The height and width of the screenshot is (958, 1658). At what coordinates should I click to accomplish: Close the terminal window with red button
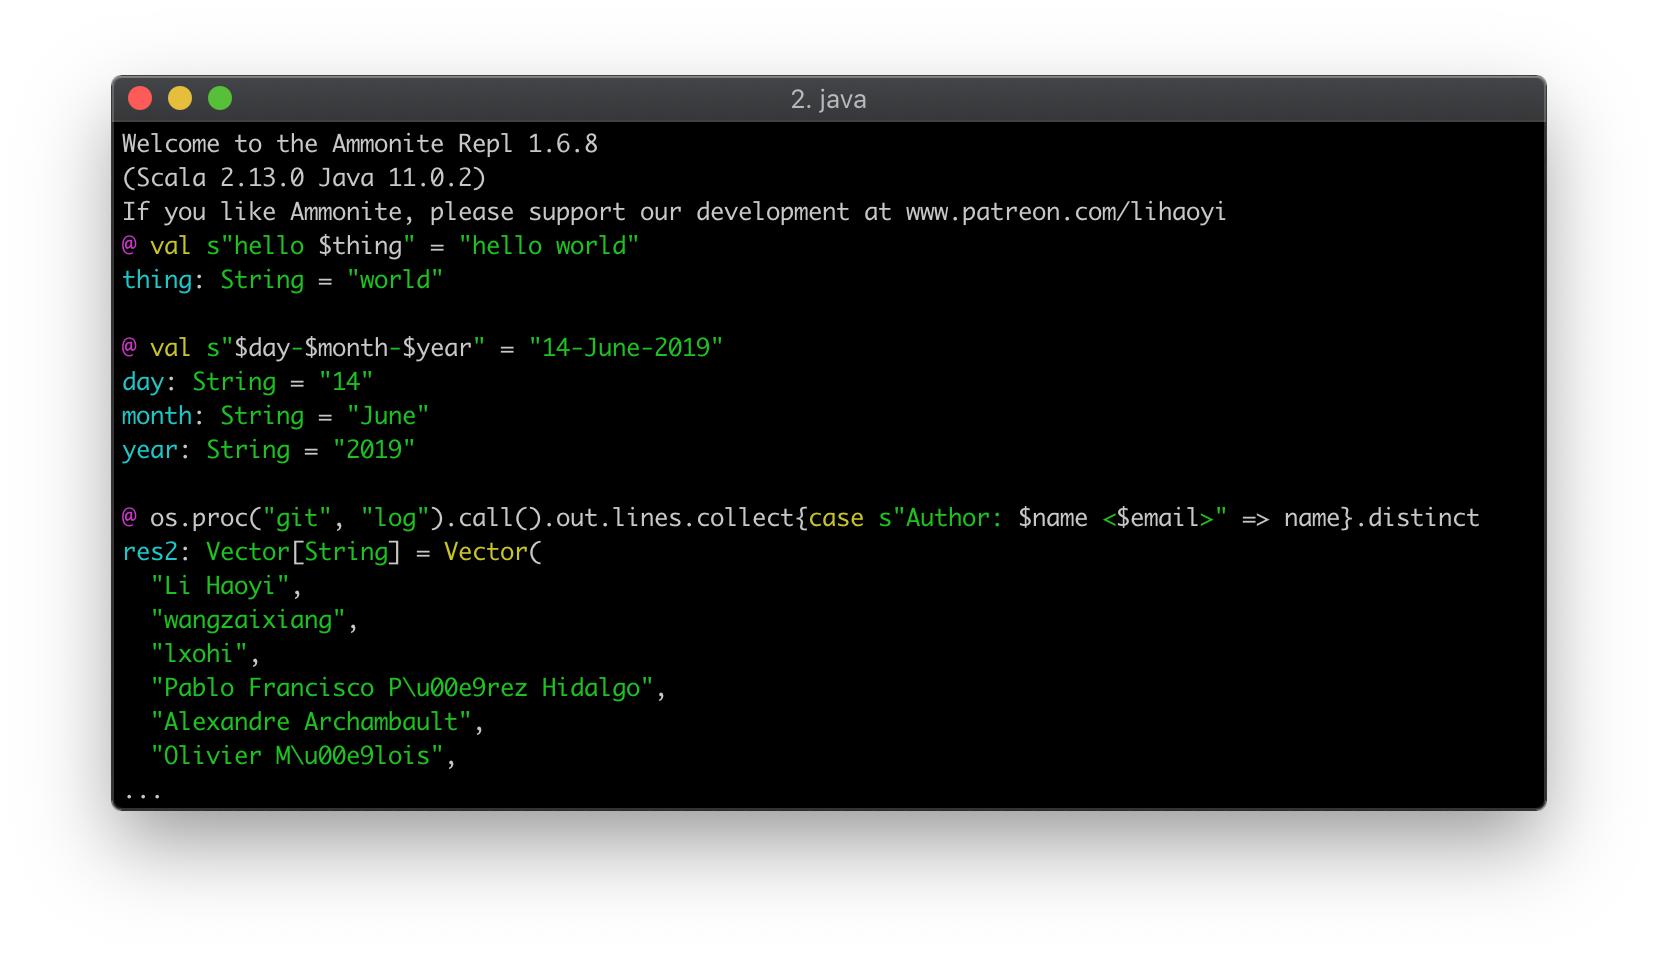coord(140,98)
